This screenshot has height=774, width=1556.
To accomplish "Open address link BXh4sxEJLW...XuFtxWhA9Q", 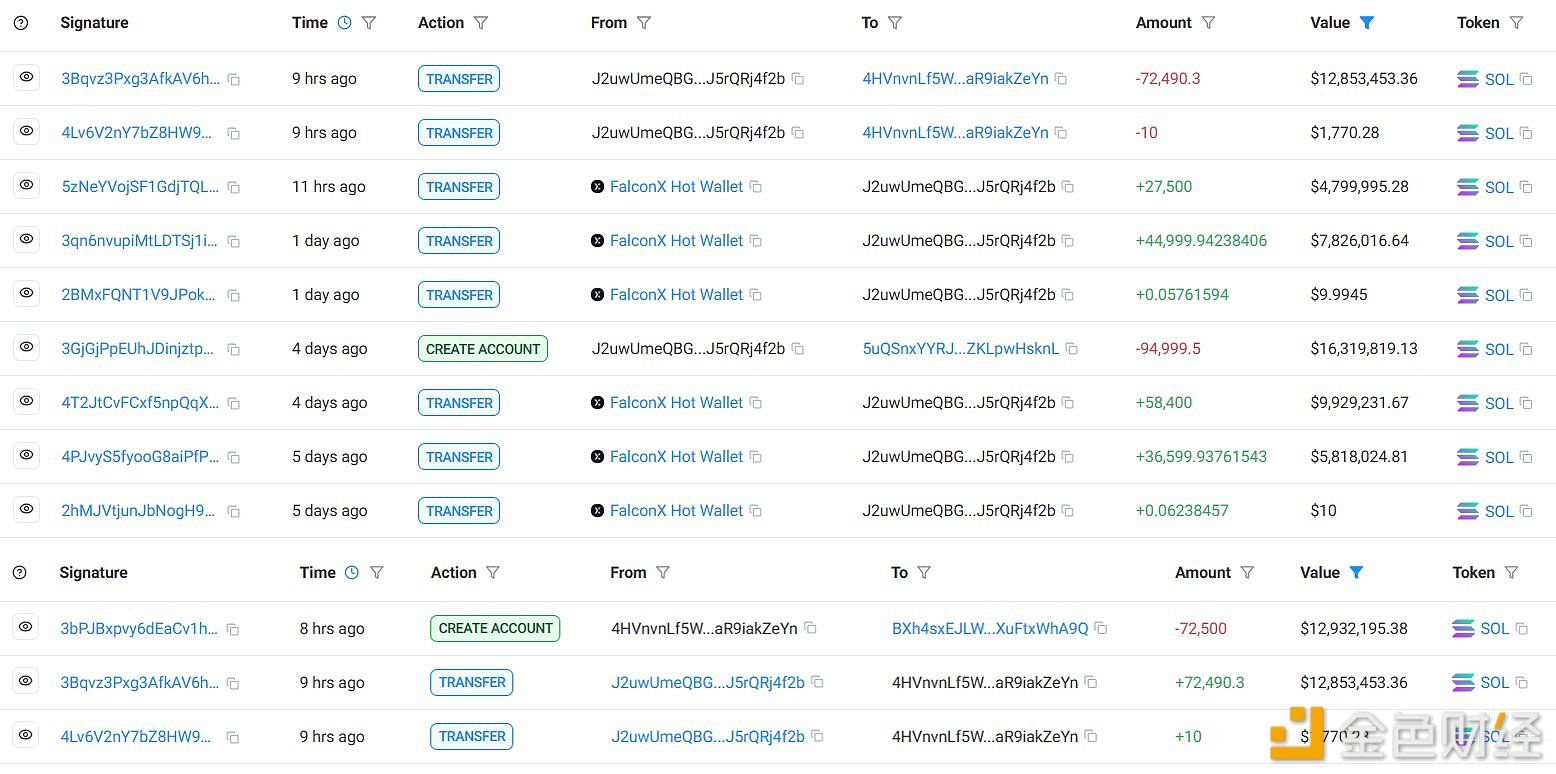I will pyautogui.click(x=990, y=629).
